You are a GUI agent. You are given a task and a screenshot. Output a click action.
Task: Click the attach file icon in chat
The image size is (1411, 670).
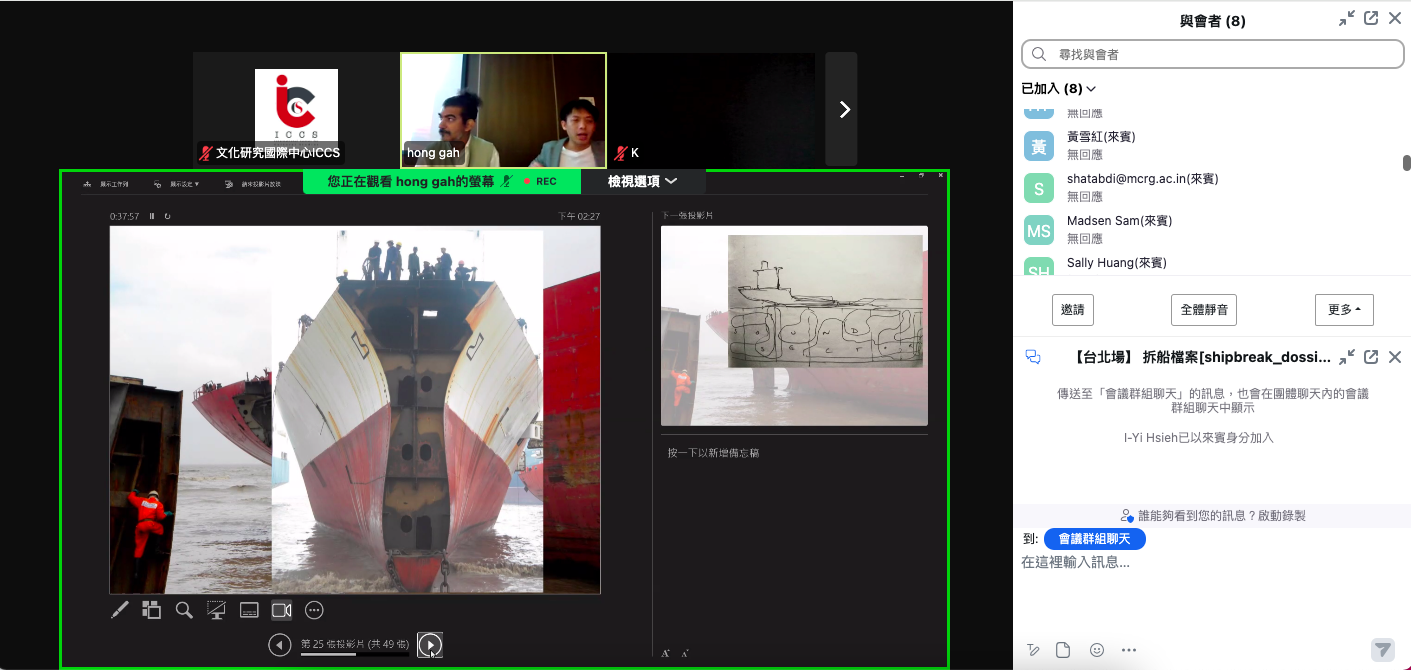[x=1063, y=650]
